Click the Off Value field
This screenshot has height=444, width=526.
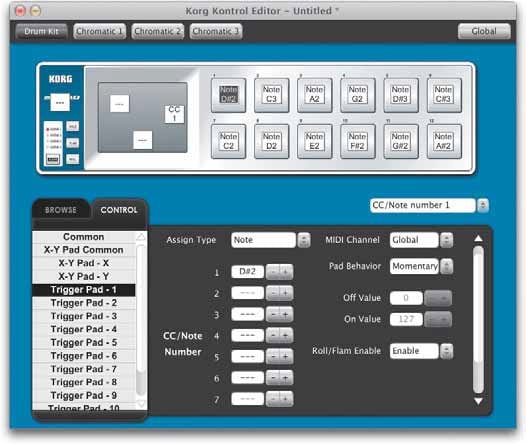[x=406, y=298]
